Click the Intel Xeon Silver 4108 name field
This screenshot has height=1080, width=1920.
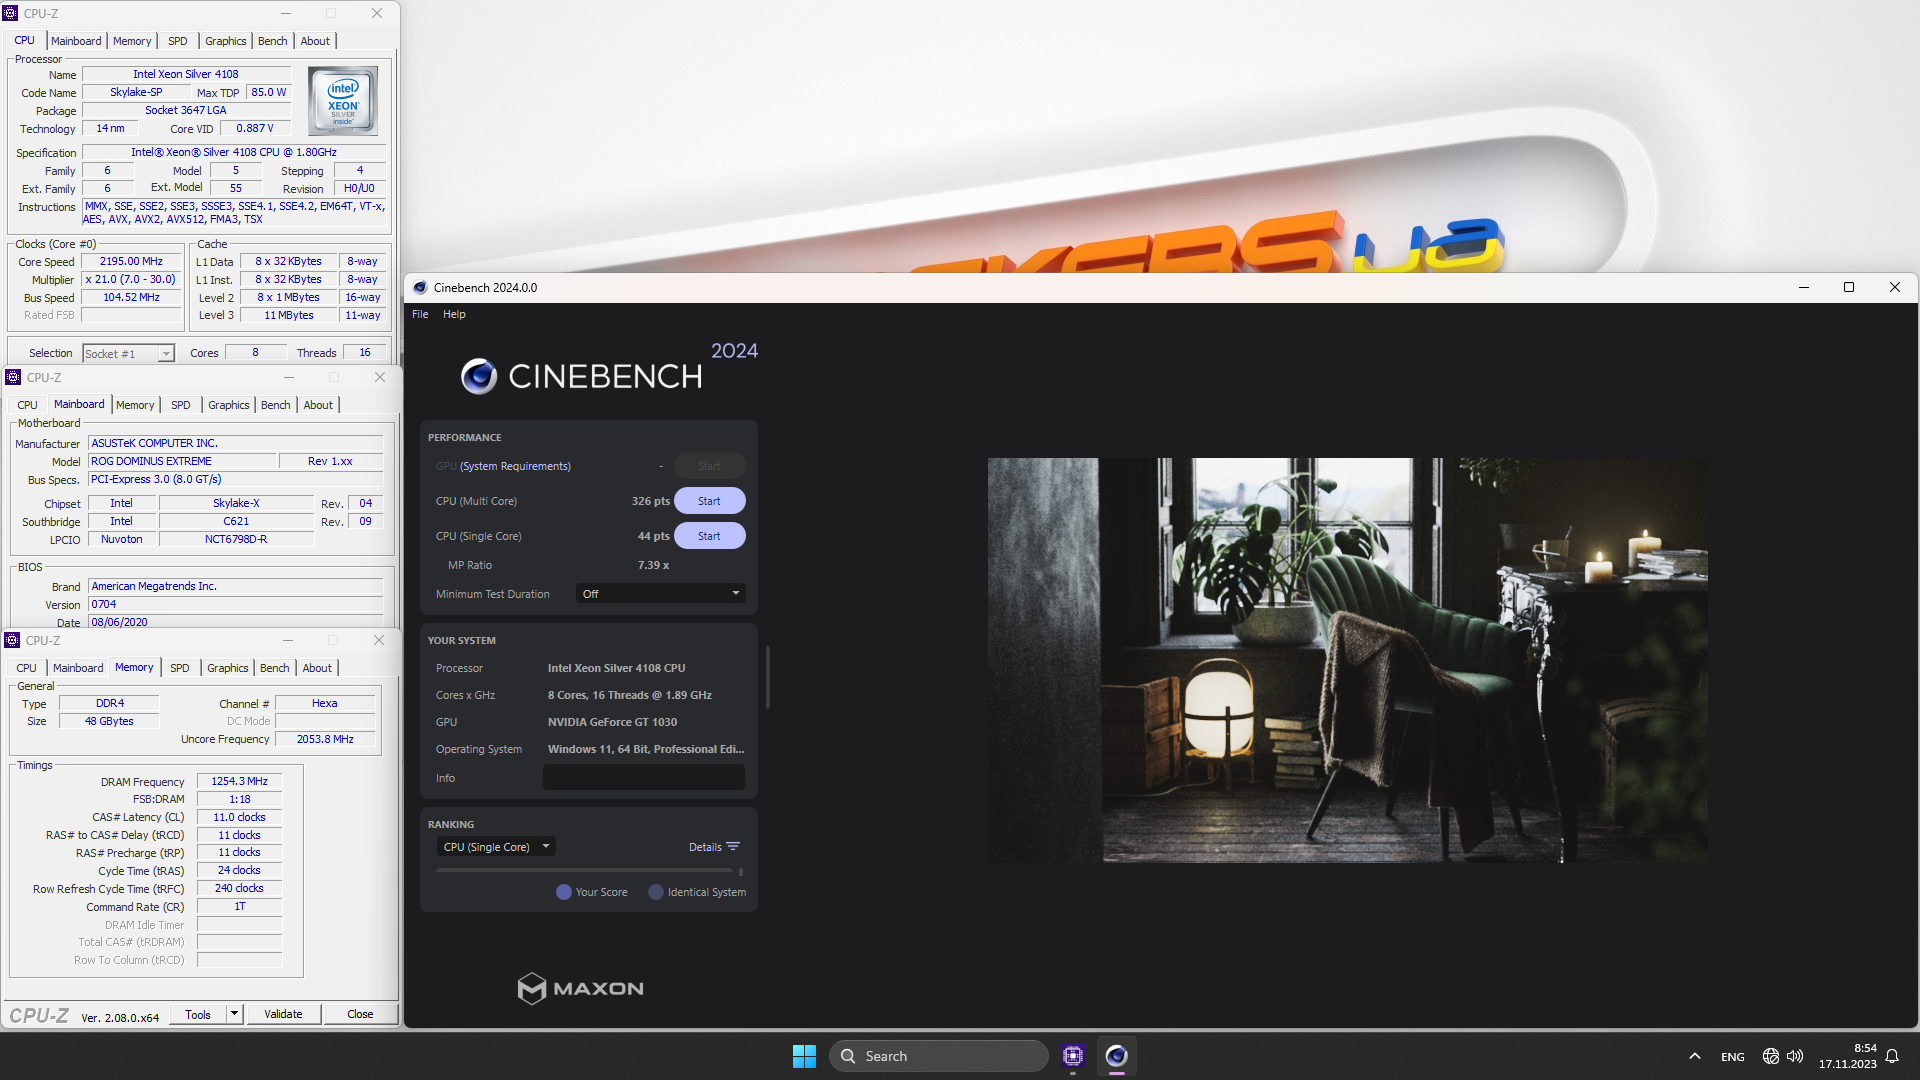coord(186,74)
